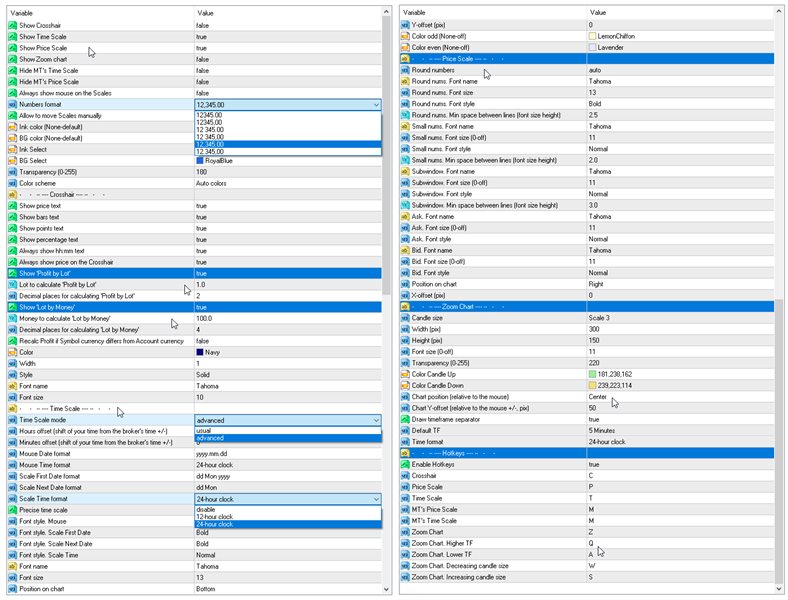This screenshot has width=788, height=600.
Task: Open the Time Scale mode dropdown arrow
Action: [376, 420]
